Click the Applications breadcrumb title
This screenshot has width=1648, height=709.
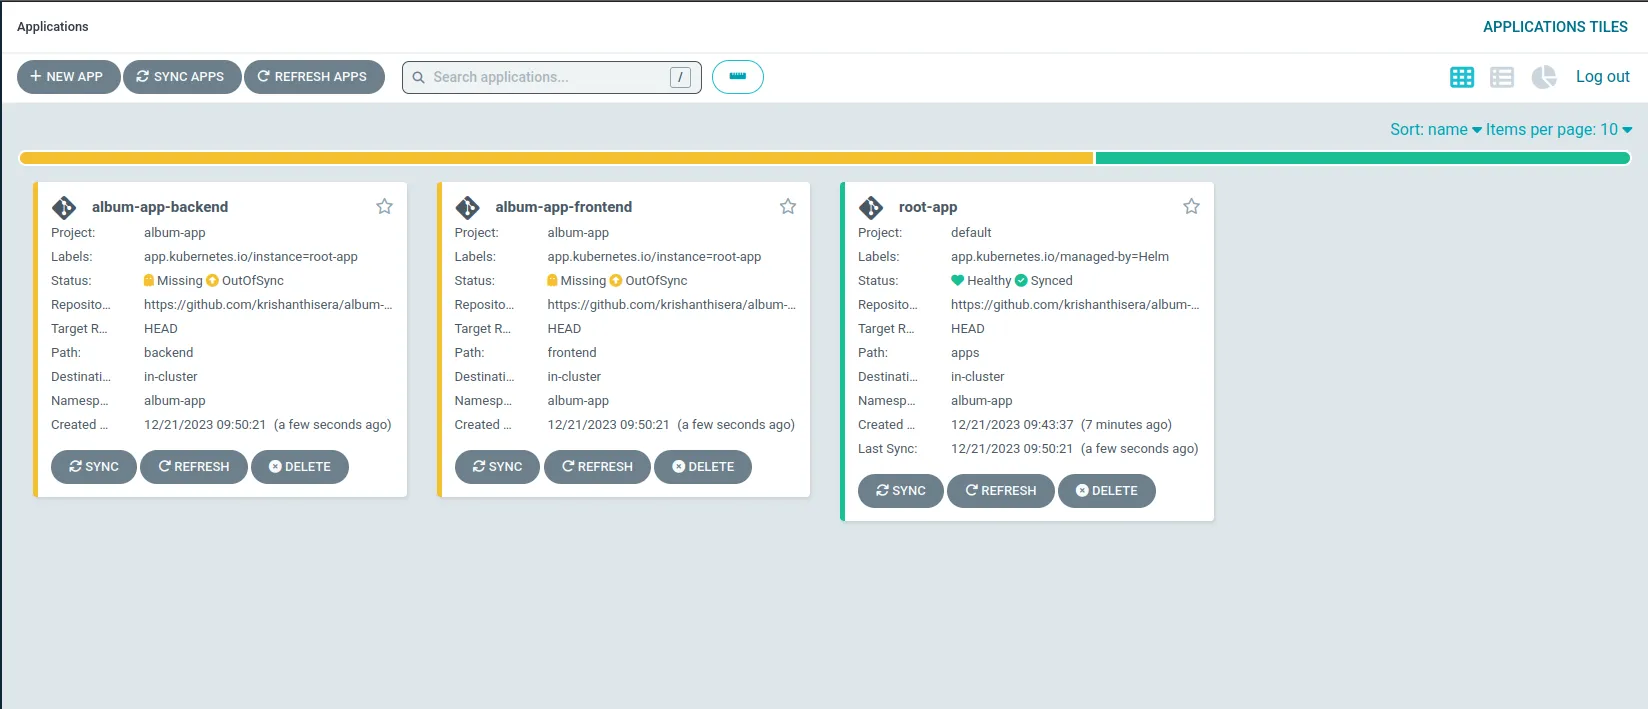53,27
